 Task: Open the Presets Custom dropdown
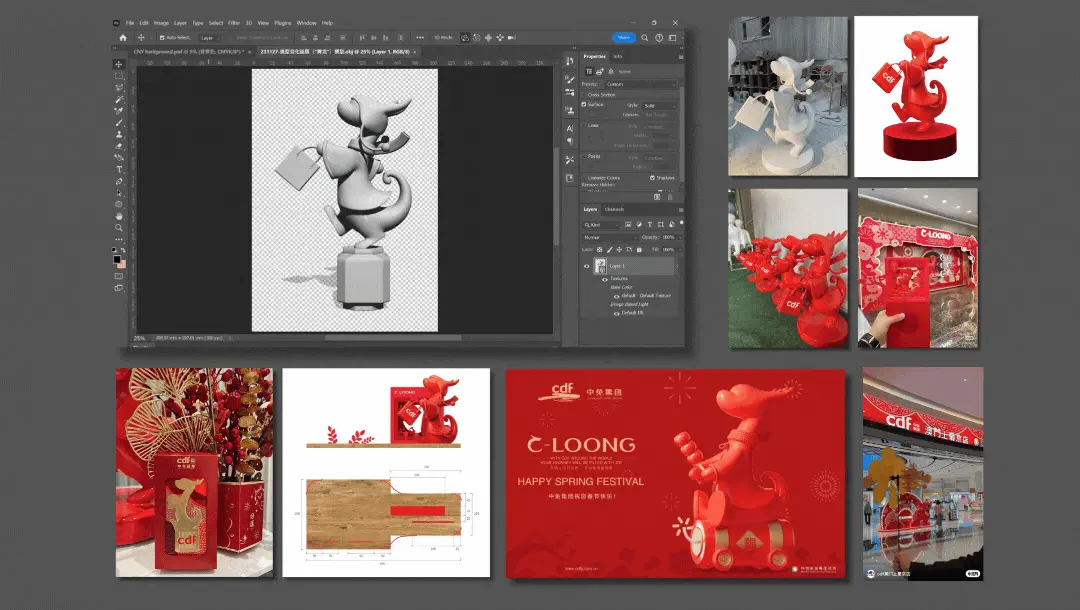pyautogui.click(x=641, y=84)
